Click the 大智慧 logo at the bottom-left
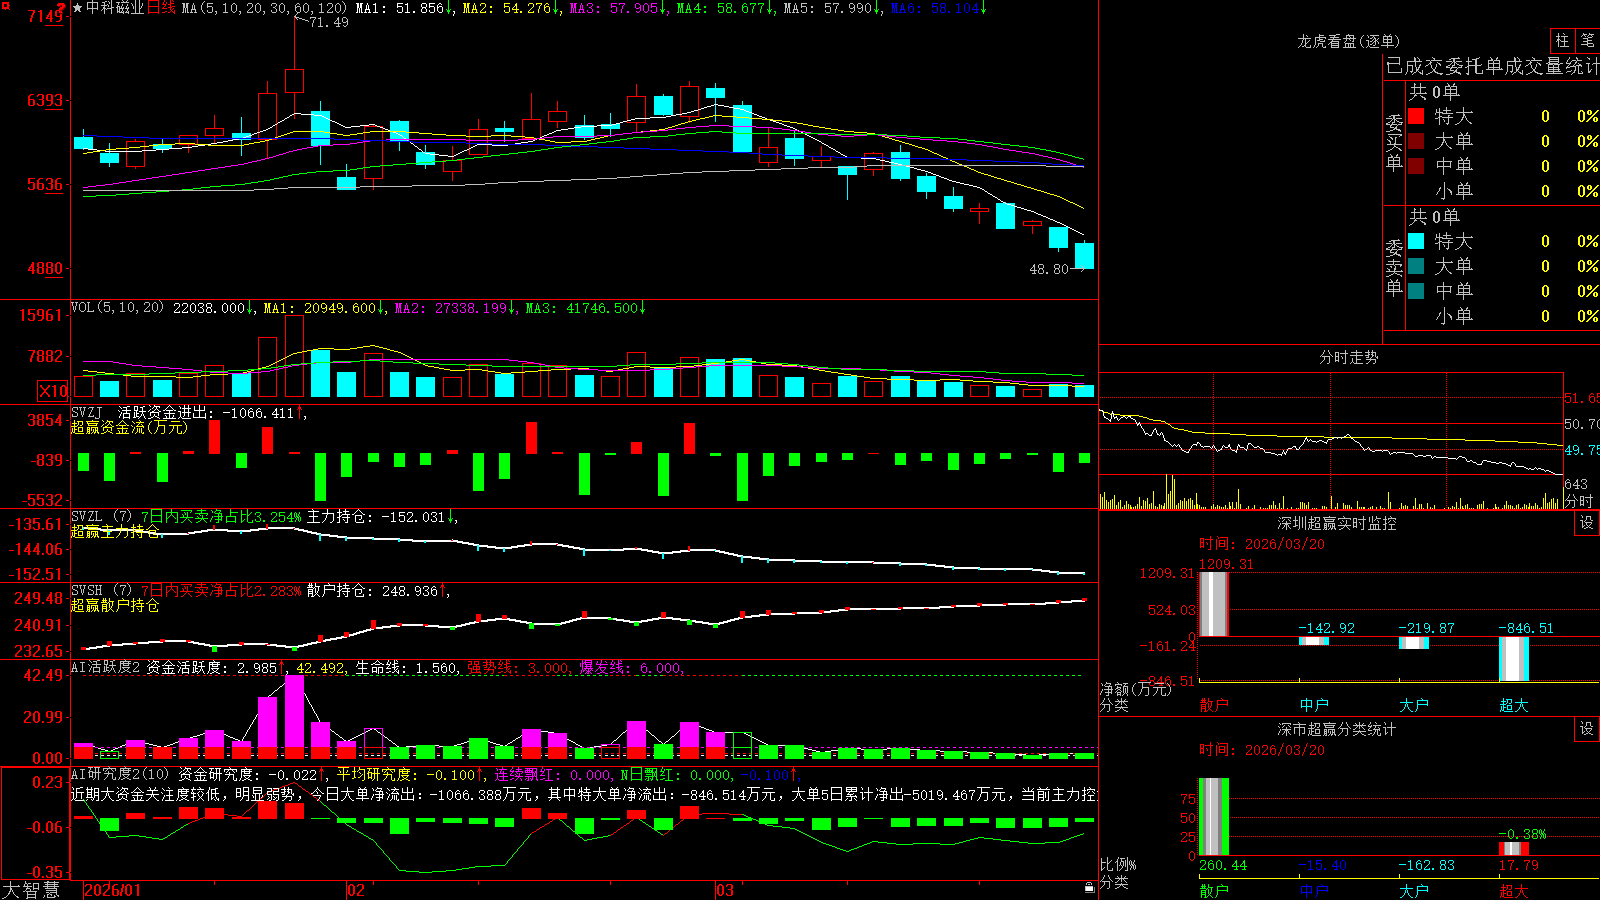Viewport: 1600px width, 900px height. tap(30, 890)
